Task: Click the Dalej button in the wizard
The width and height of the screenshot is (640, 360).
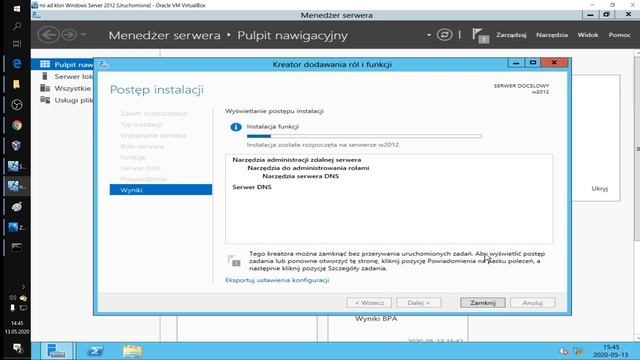Action: point(419,303)
